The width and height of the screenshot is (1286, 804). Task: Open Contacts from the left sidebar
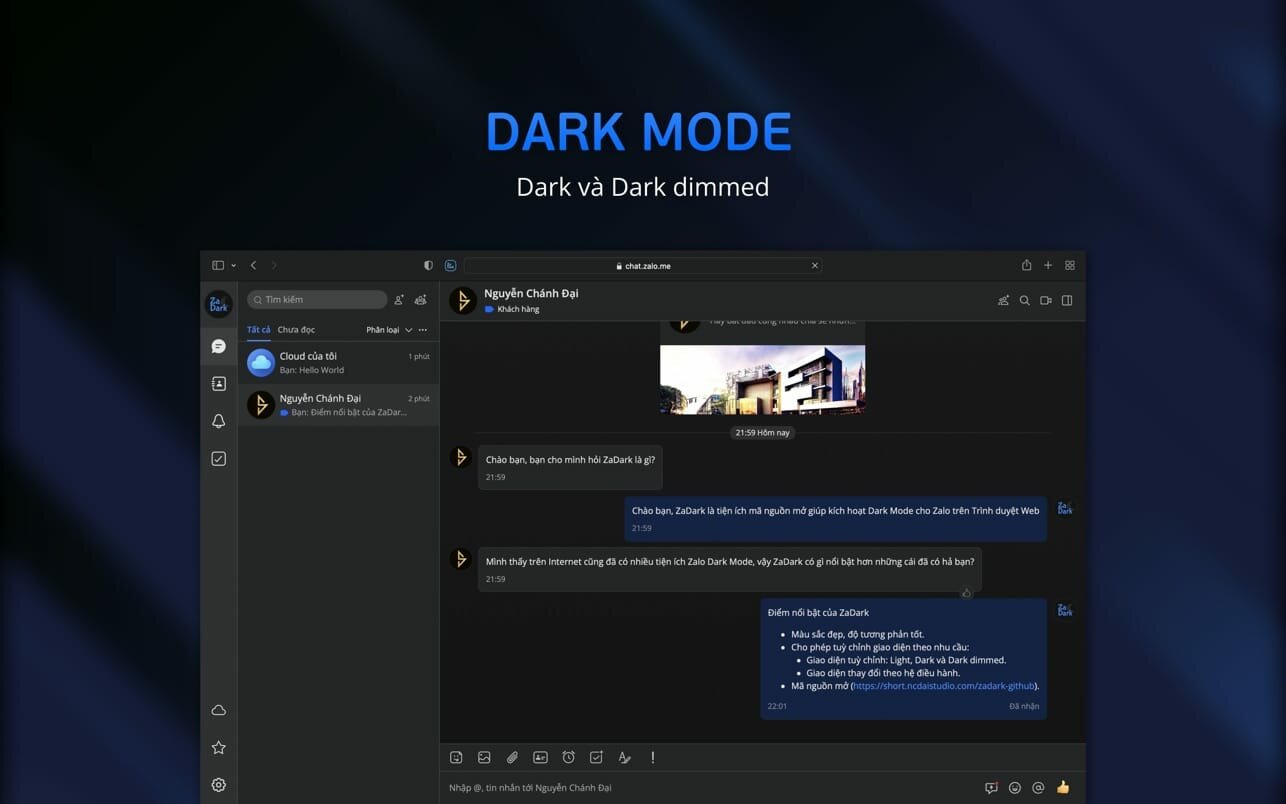click(218, 384)
